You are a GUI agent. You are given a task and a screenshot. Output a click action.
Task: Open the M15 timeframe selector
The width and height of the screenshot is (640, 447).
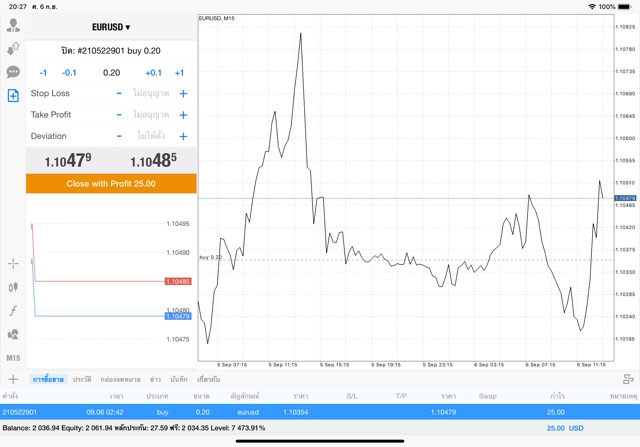click(13, 358)
